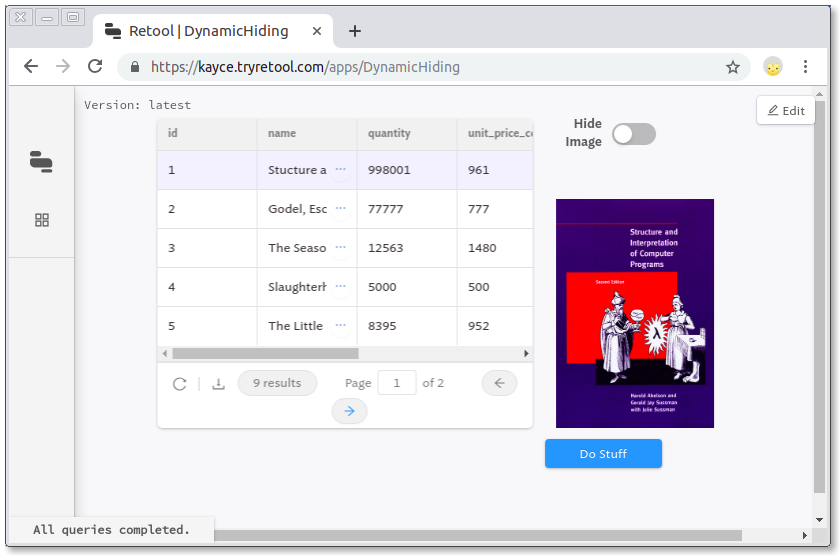Bookmark this page with the star icon
This screenshot has width=840, height=556.
[x=732, y=67]
